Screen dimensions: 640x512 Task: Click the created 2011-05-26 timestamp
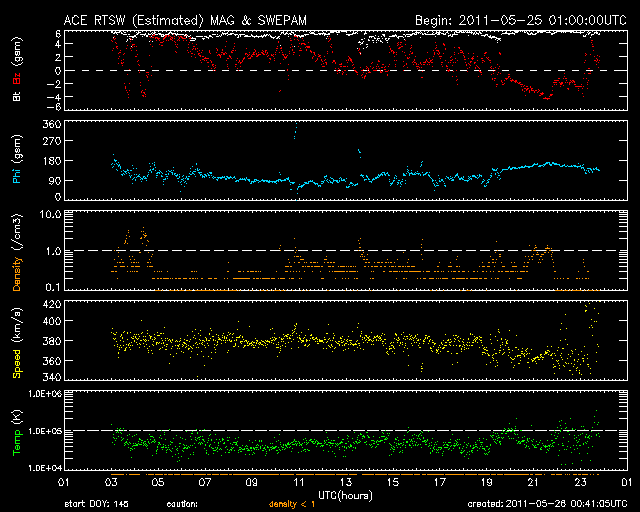547,504
